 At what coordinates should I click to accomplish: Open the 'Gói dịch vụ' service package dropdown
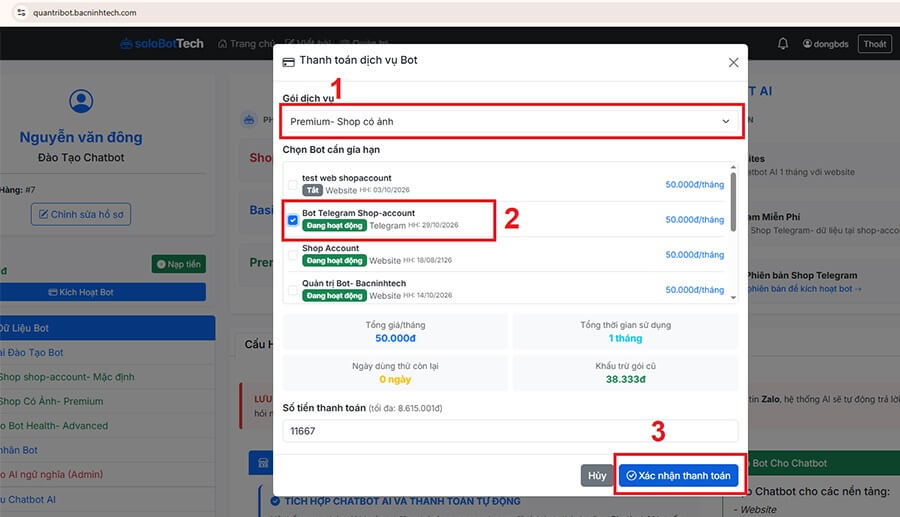tap(510, 122)
